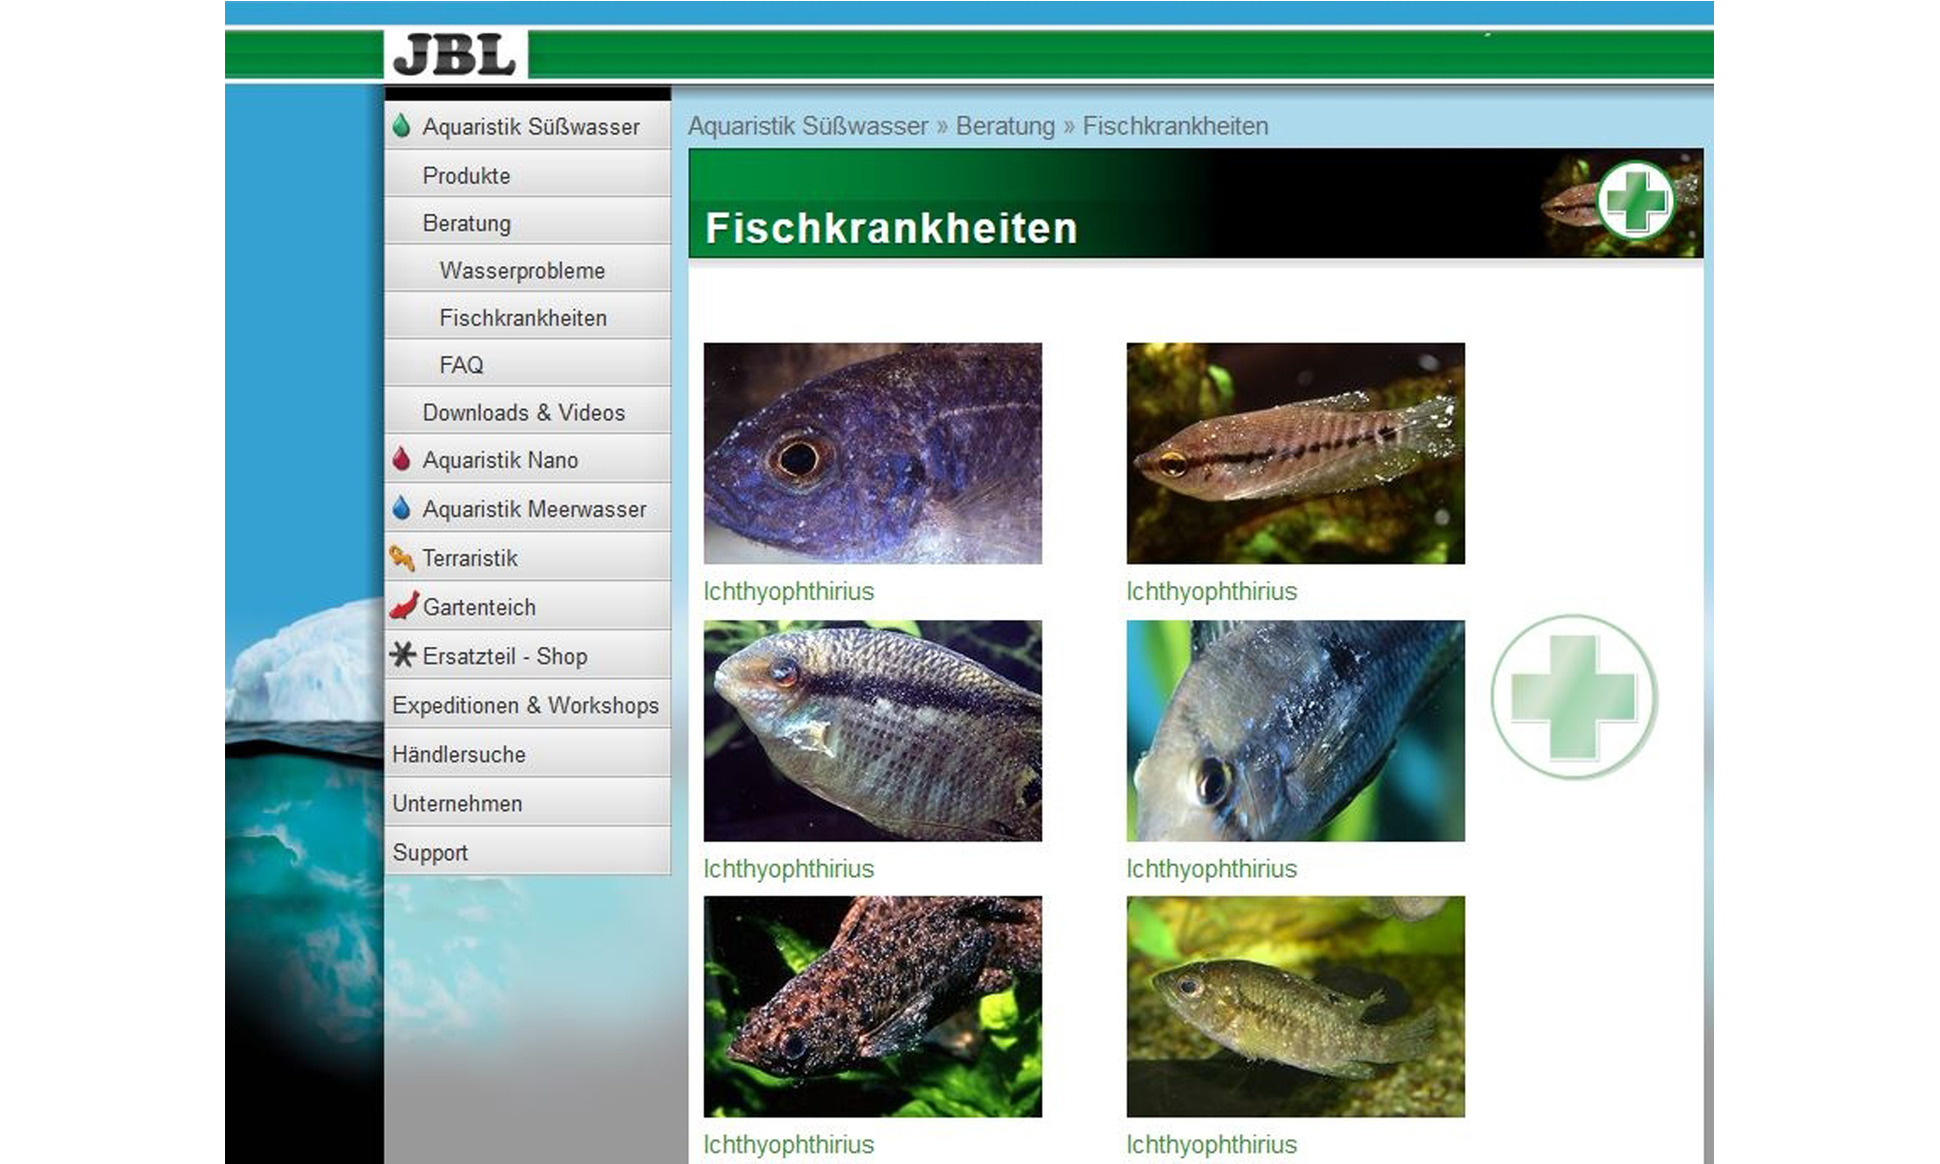Click the blue drop icon beside Aquaristik Meerwasser

coord(402,508)
